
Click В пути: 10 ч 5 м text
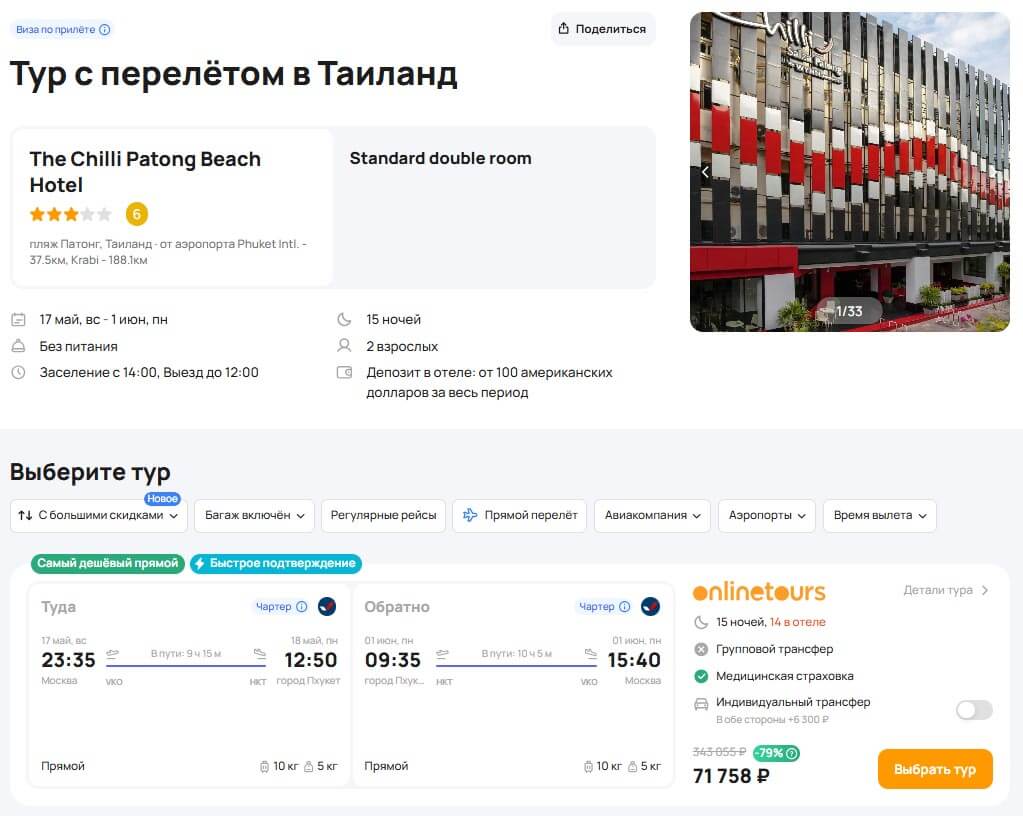pos(517,653)
